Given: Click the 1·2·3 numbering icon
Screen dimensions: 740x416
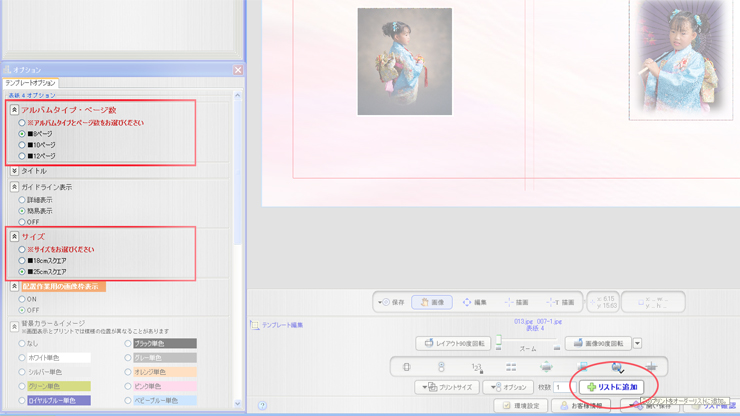Looking at the screenshot, I should pos(477,367).
